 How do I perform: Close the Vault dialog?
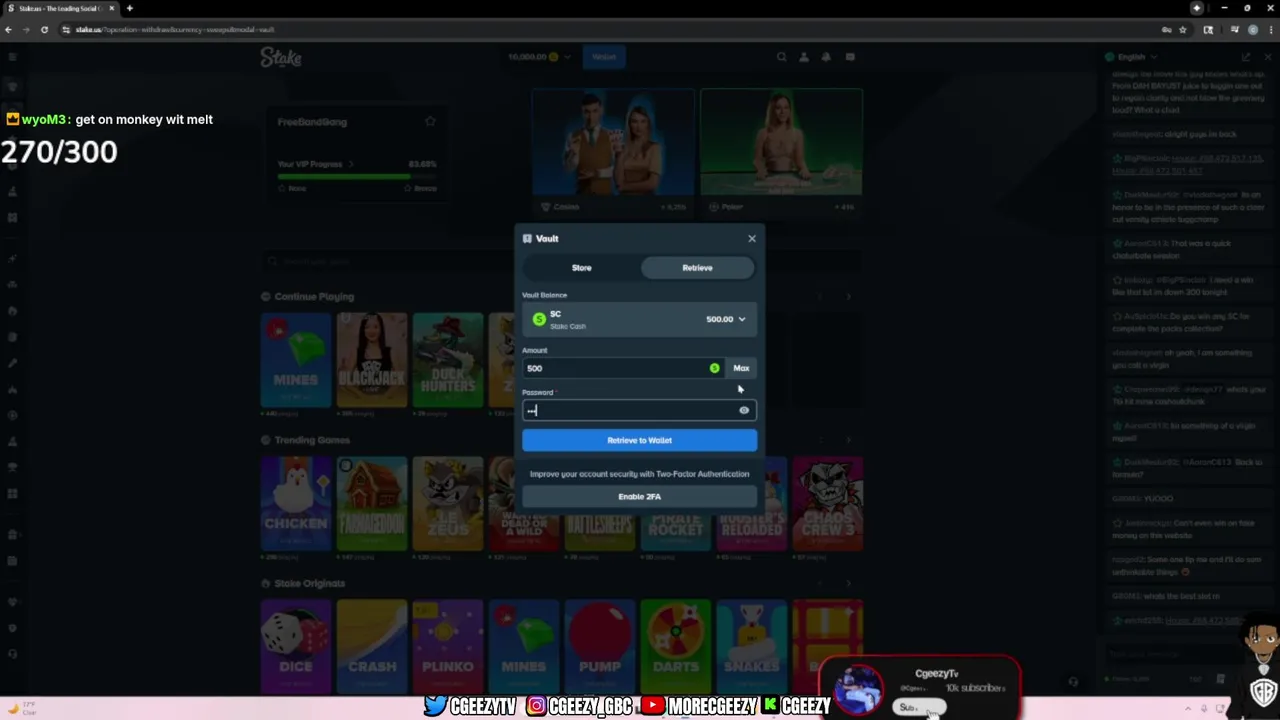click(752, 238)
